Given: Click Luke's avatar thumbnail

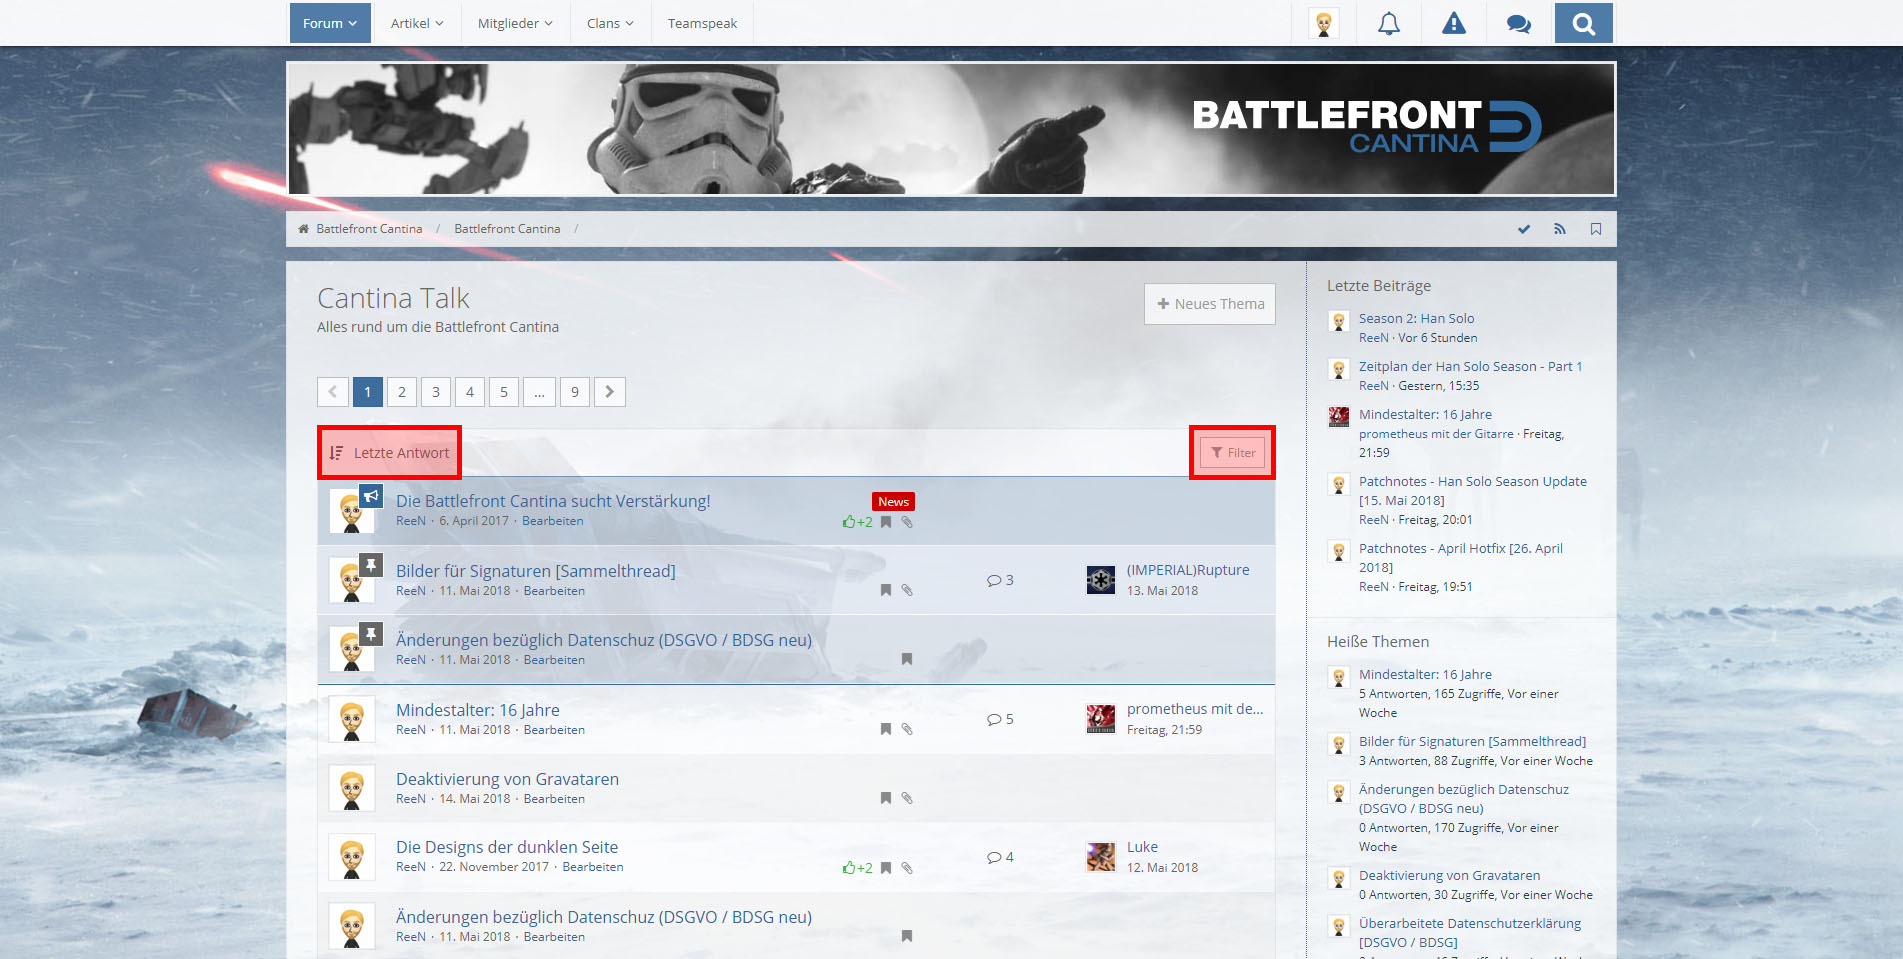Looking at the screenshot, I should [x=1101, y=857].
